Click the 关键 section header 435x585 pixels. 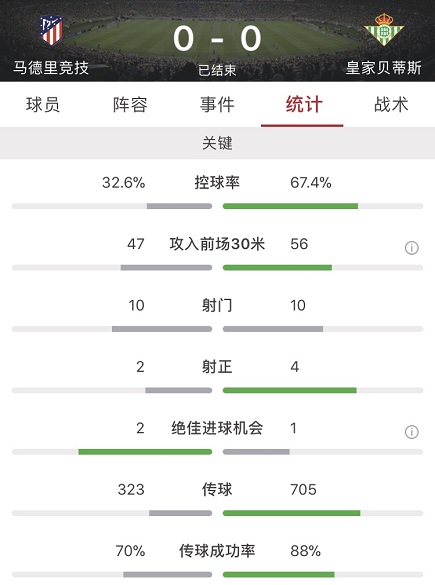(218, 143)
